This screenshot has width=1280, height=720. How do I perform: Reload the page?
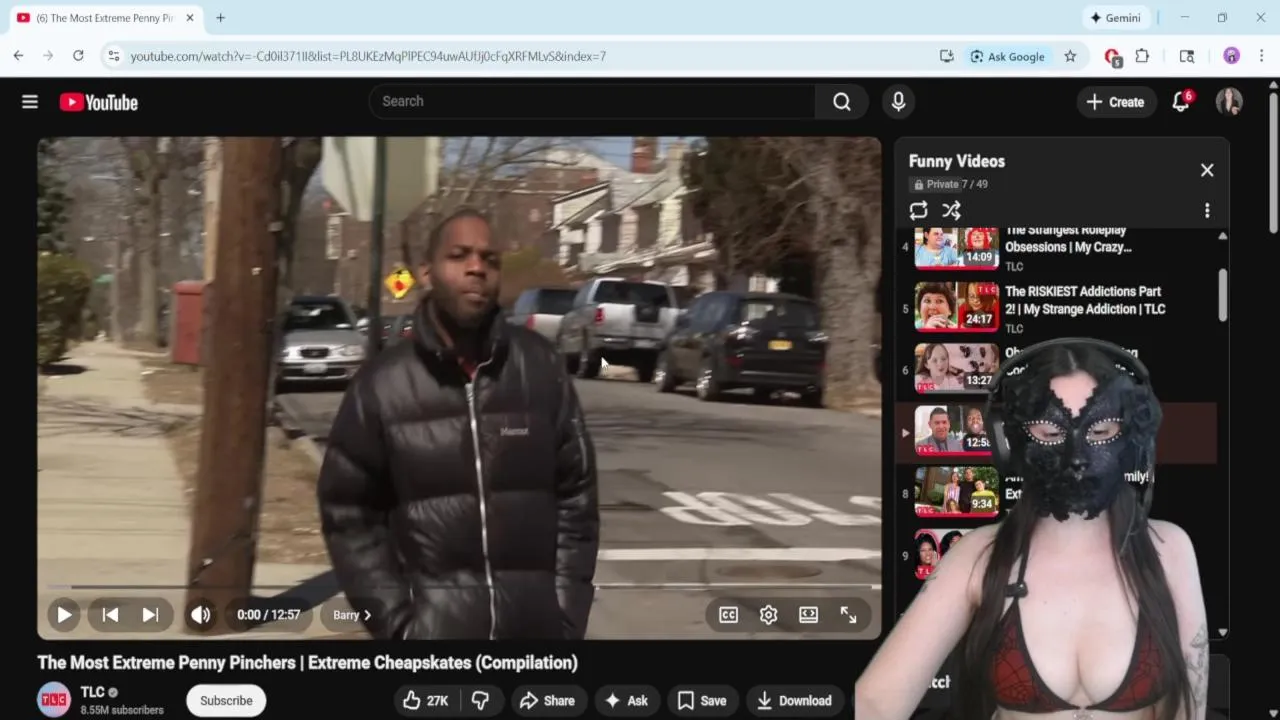tap(78, 56)
